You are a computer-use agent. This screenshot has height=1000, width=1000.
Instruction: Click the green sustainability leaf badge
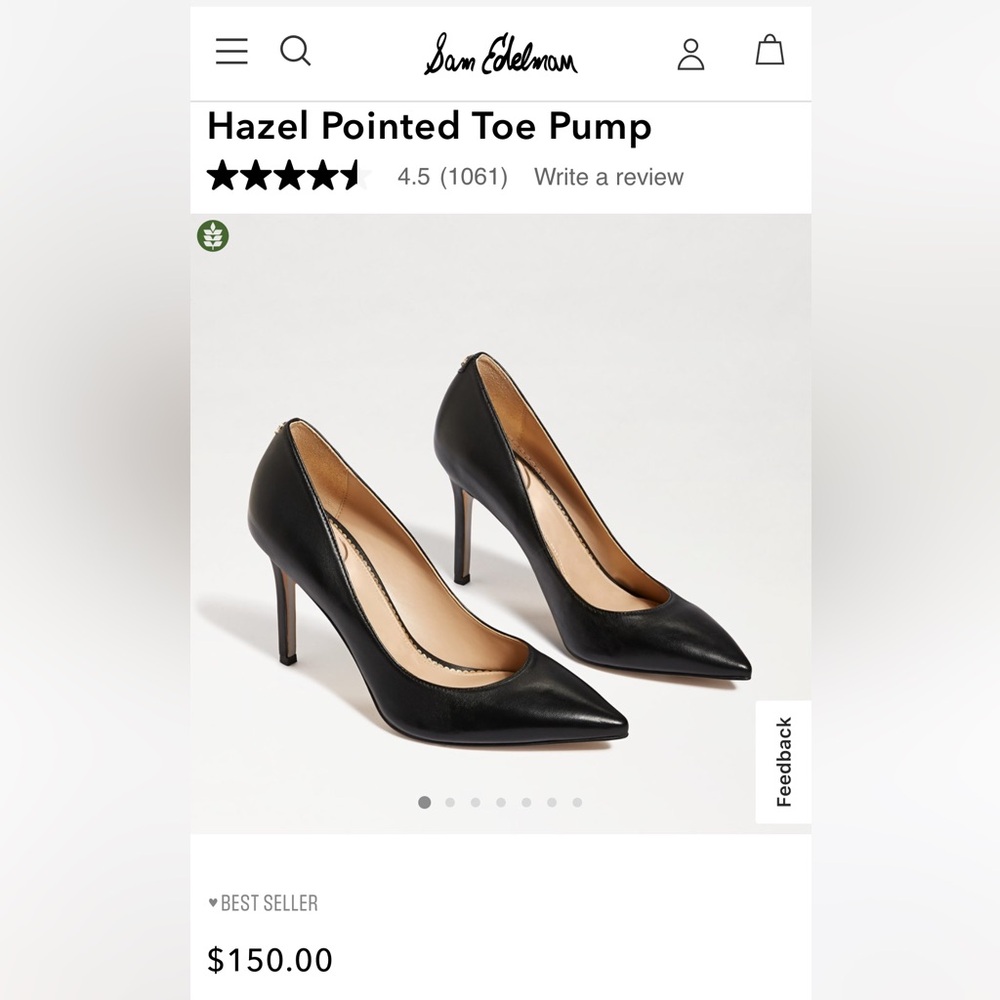(212, 238)
